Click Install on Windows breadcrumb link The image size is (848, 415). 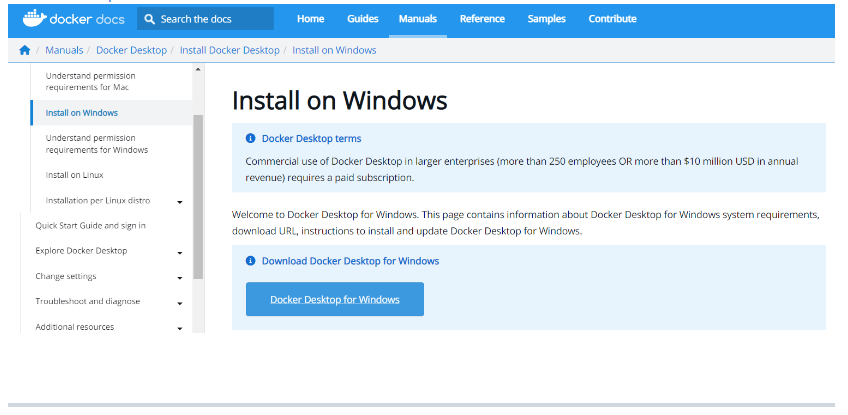tap(334, 50)
